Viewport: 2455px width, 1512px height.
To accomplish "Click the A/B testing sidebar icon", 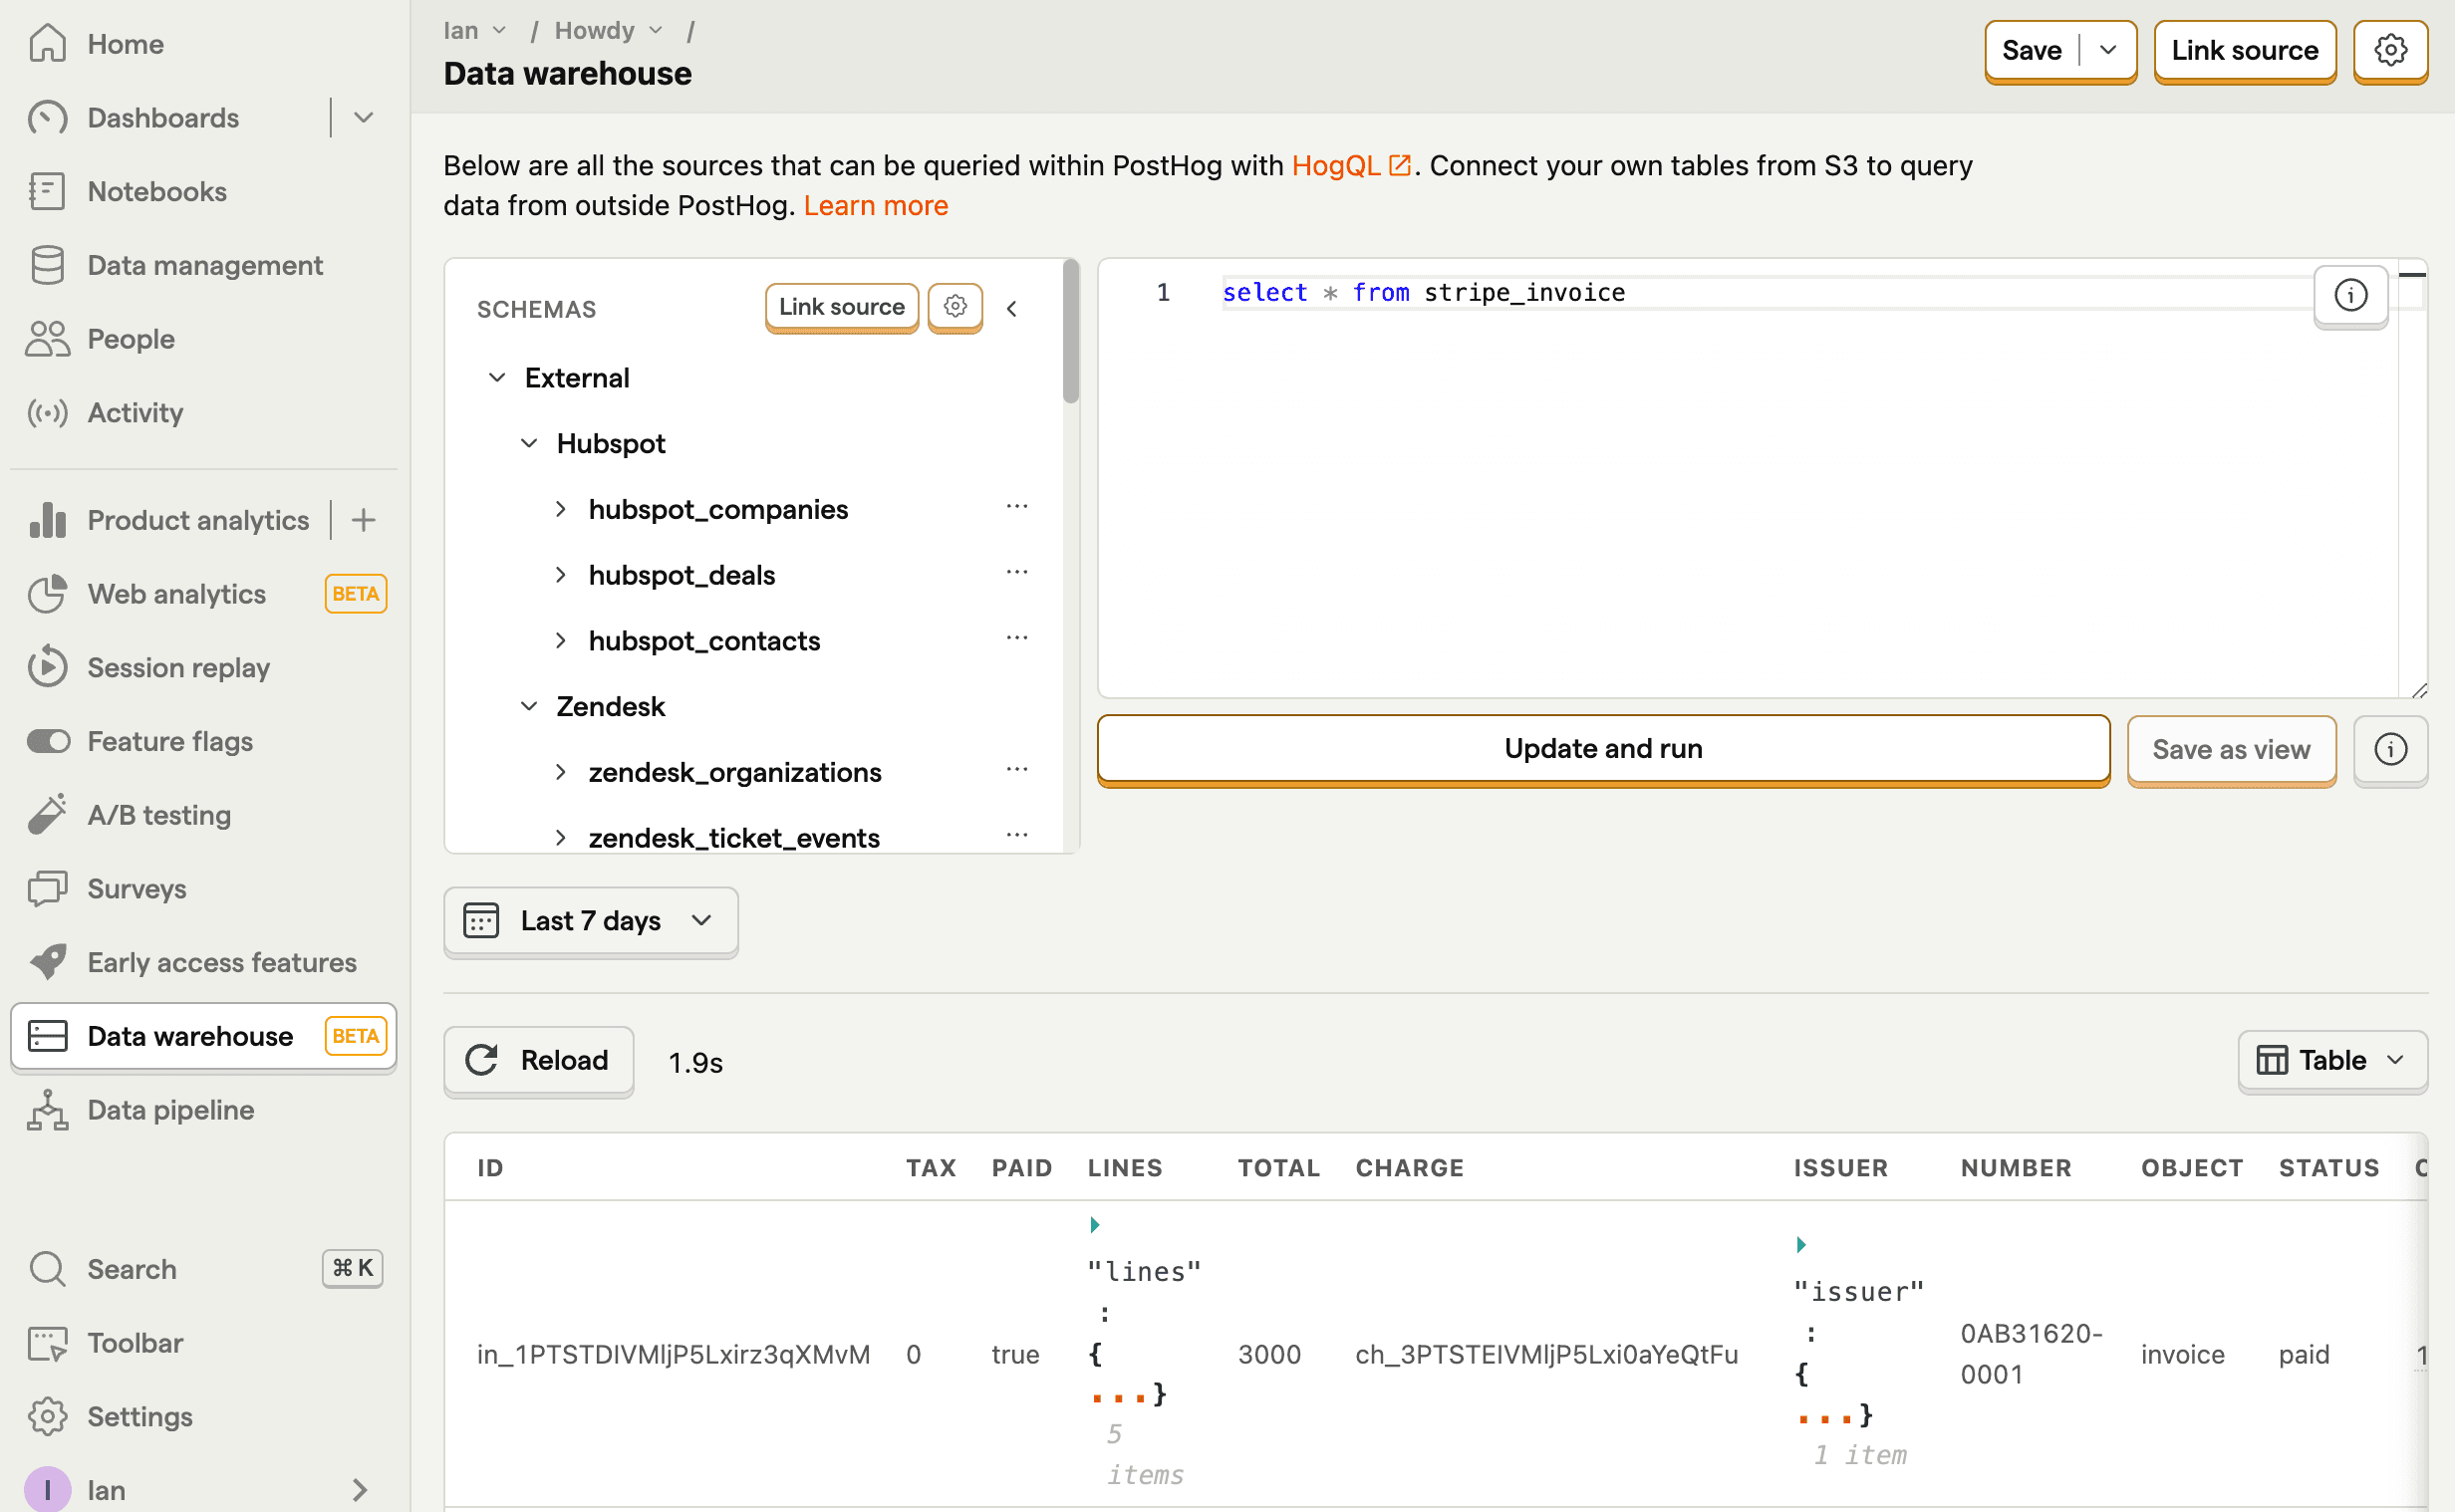I will tap(48, 814).
